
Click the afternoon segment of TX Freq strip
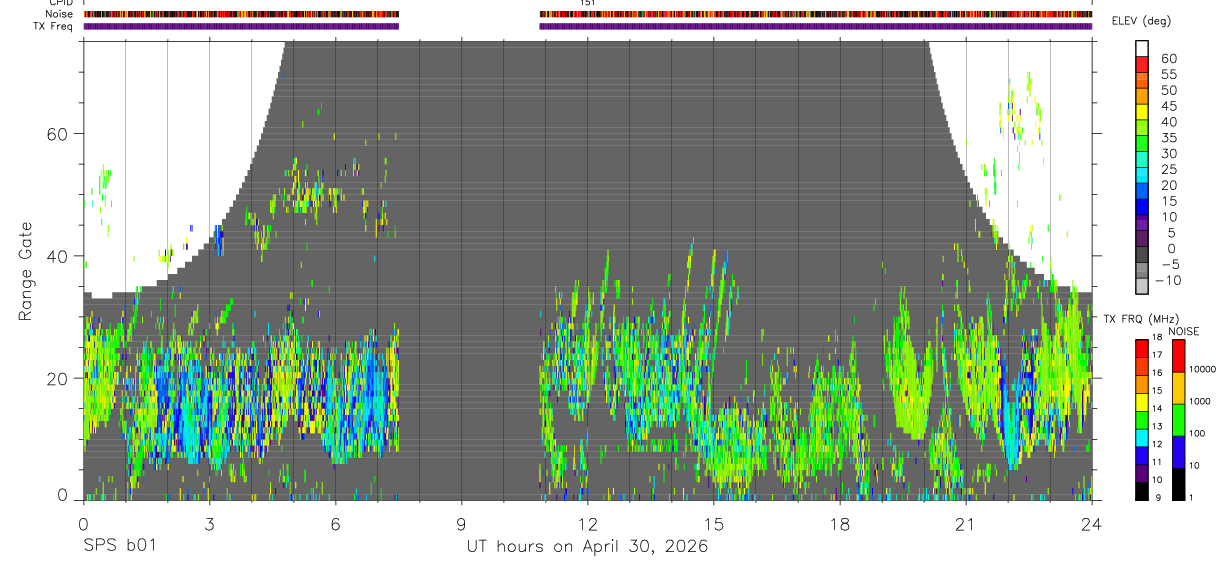click(816, 26)
